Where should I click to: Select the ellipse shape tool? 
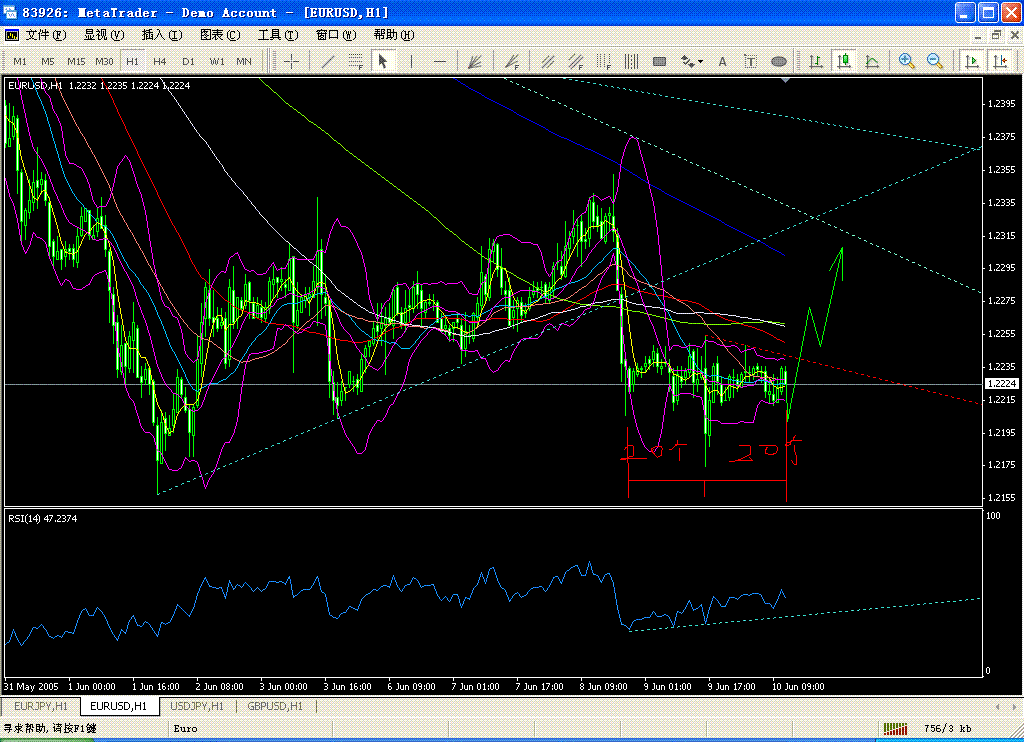(x=778, y=61)
